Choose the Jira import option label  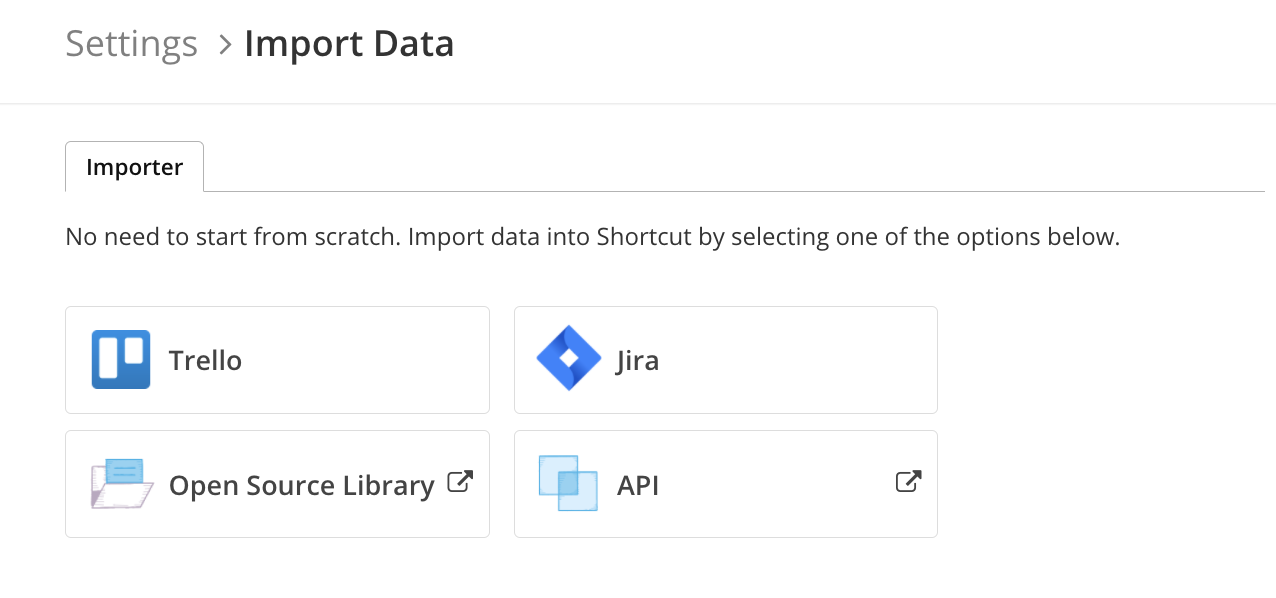click(638, 360)
